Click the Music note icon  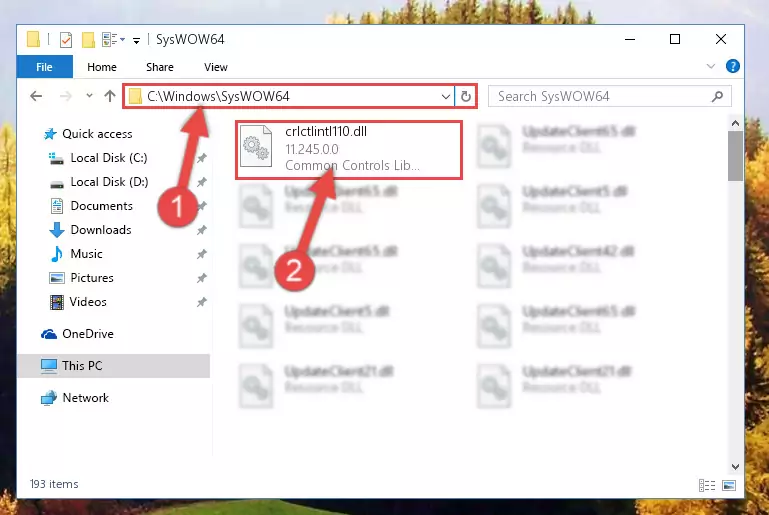(x=57, y=254)
